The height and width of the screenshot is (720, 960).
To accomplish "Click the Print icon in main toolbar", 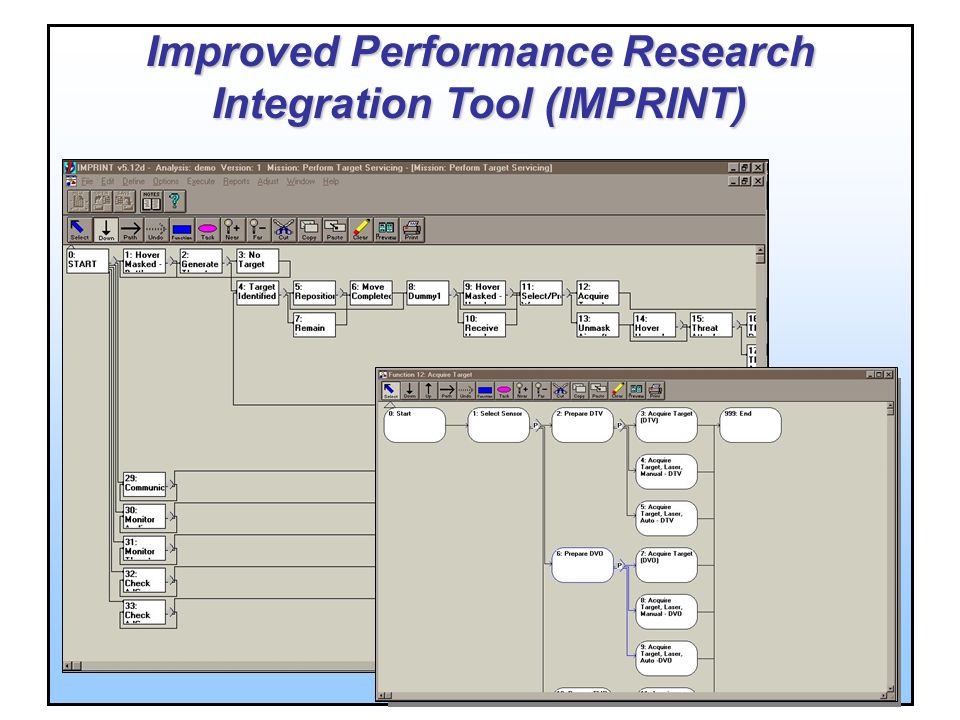I will coord(411,230).
